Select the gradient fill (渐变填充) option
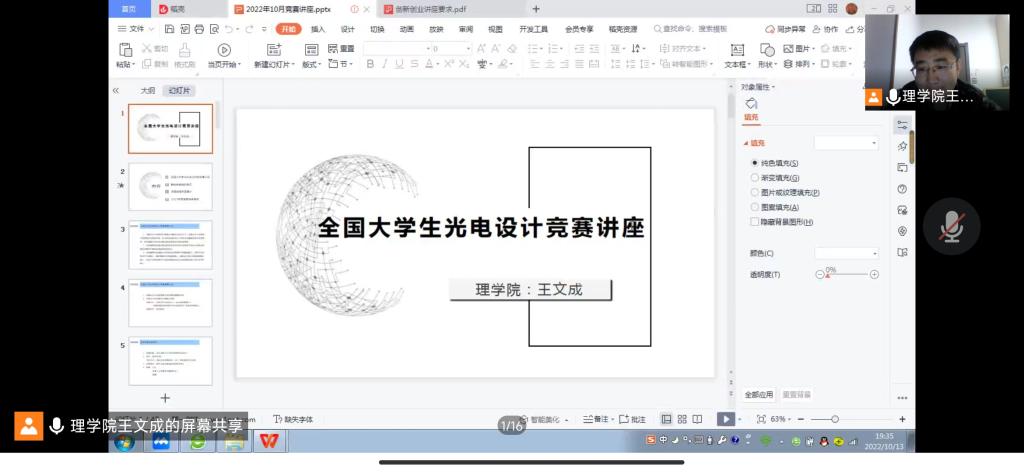Screen dimensions: 1024x472 click(755, 178)
